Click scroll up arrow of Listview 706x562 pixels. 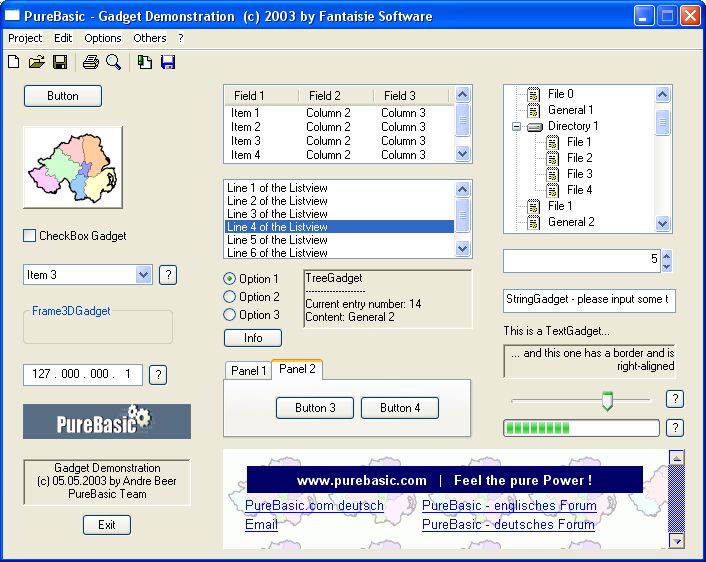pos(462,189)
